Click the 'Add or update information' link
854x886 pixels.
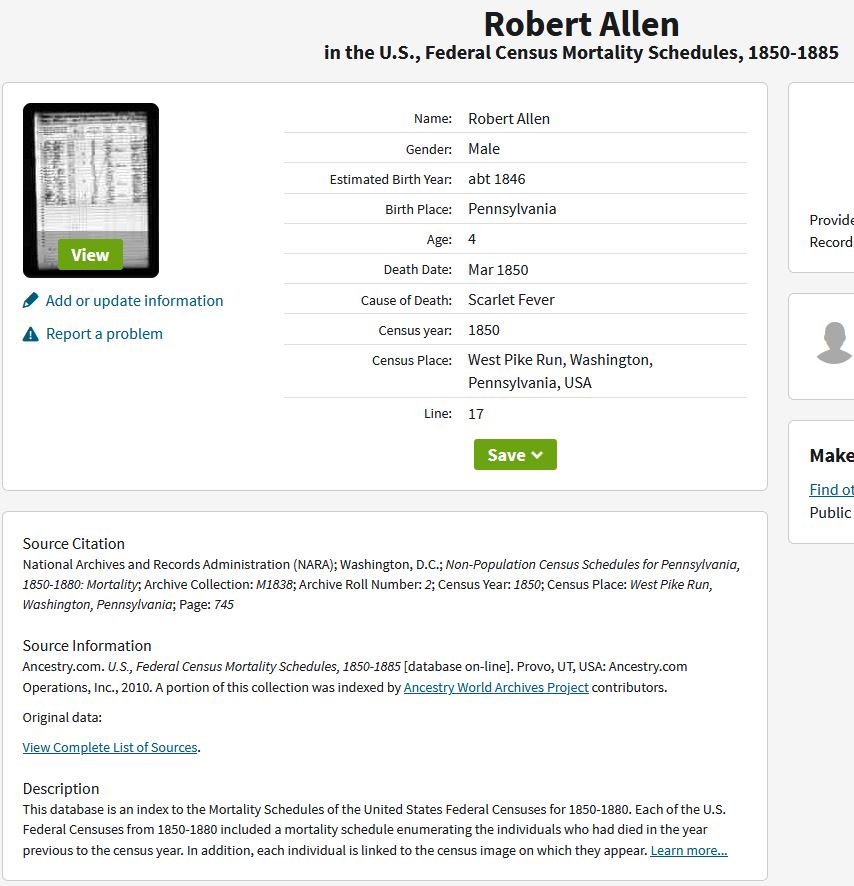tap(134, 301)
